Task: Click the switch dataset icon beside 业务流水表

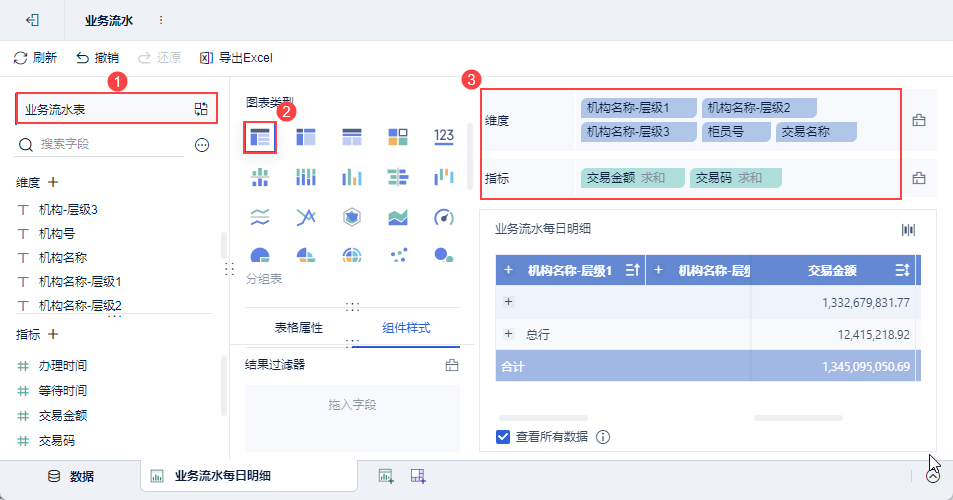Action: [201, 109]
